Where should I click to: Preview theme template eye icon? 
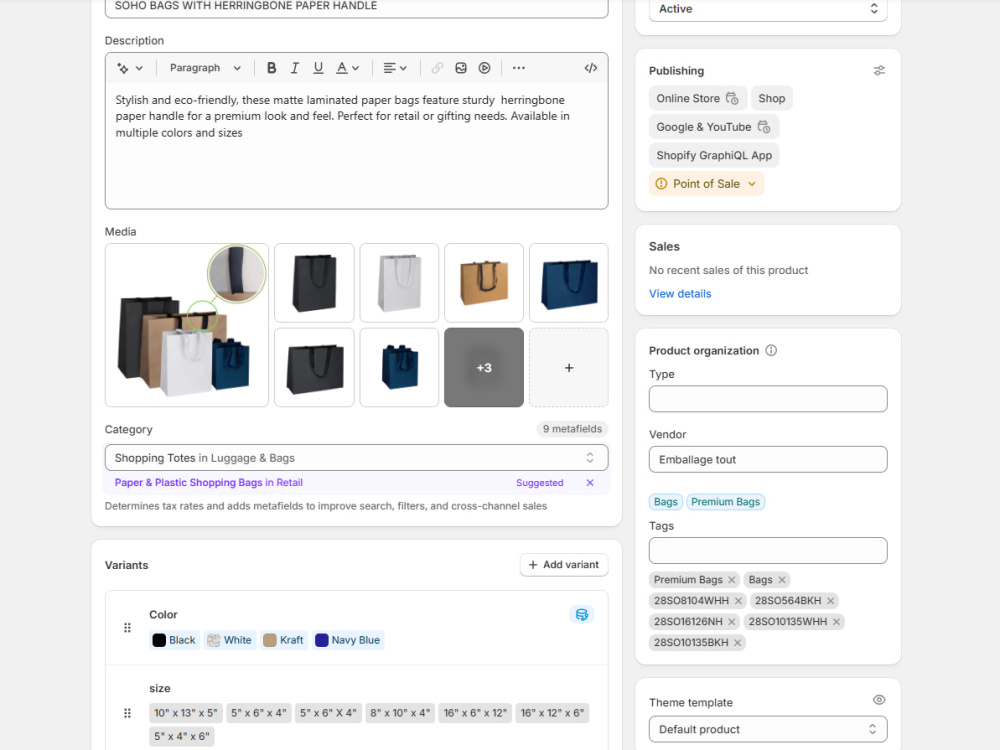tap(879, 700)
